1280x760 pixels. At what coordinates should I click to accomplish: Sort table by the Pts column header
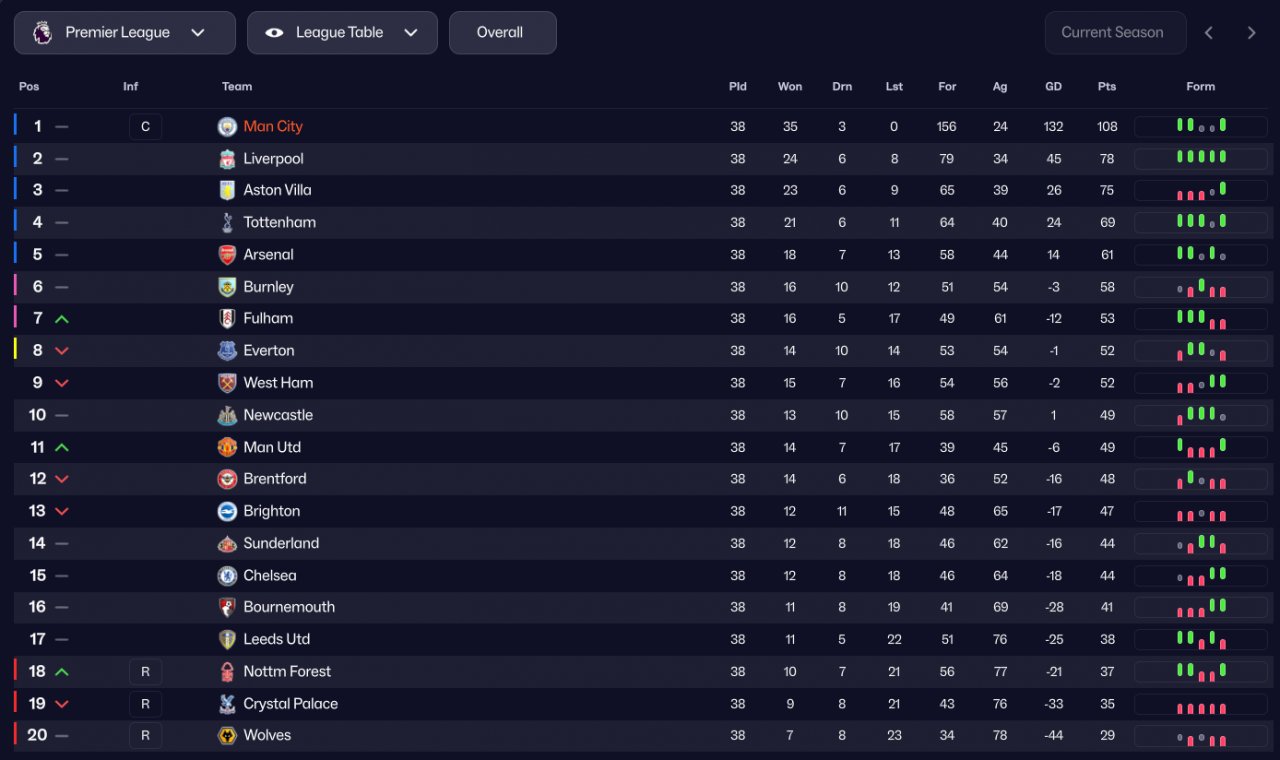coord(1107,86)
